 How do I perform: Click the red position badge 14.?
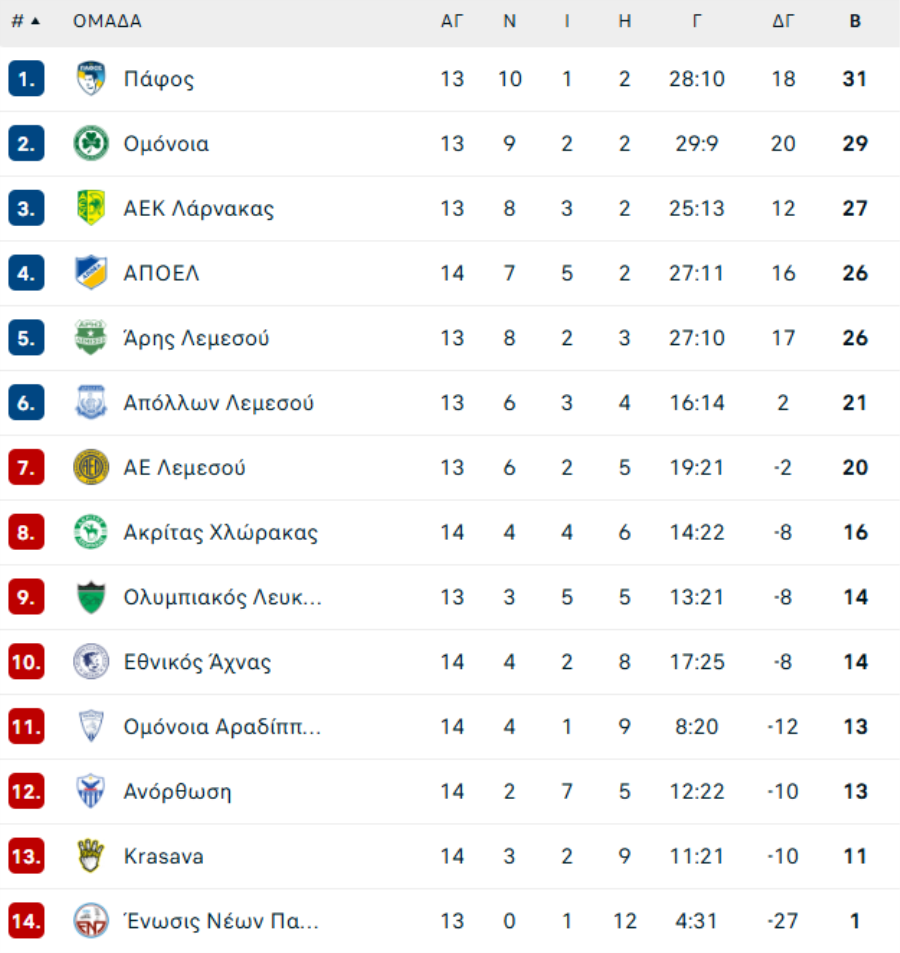click(x=26, y=921)
